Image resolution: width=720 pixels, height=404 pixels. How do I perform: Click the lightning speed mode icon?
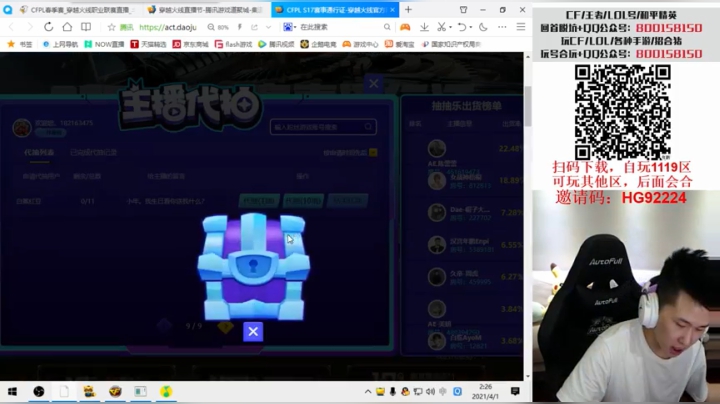pos(240,28)
